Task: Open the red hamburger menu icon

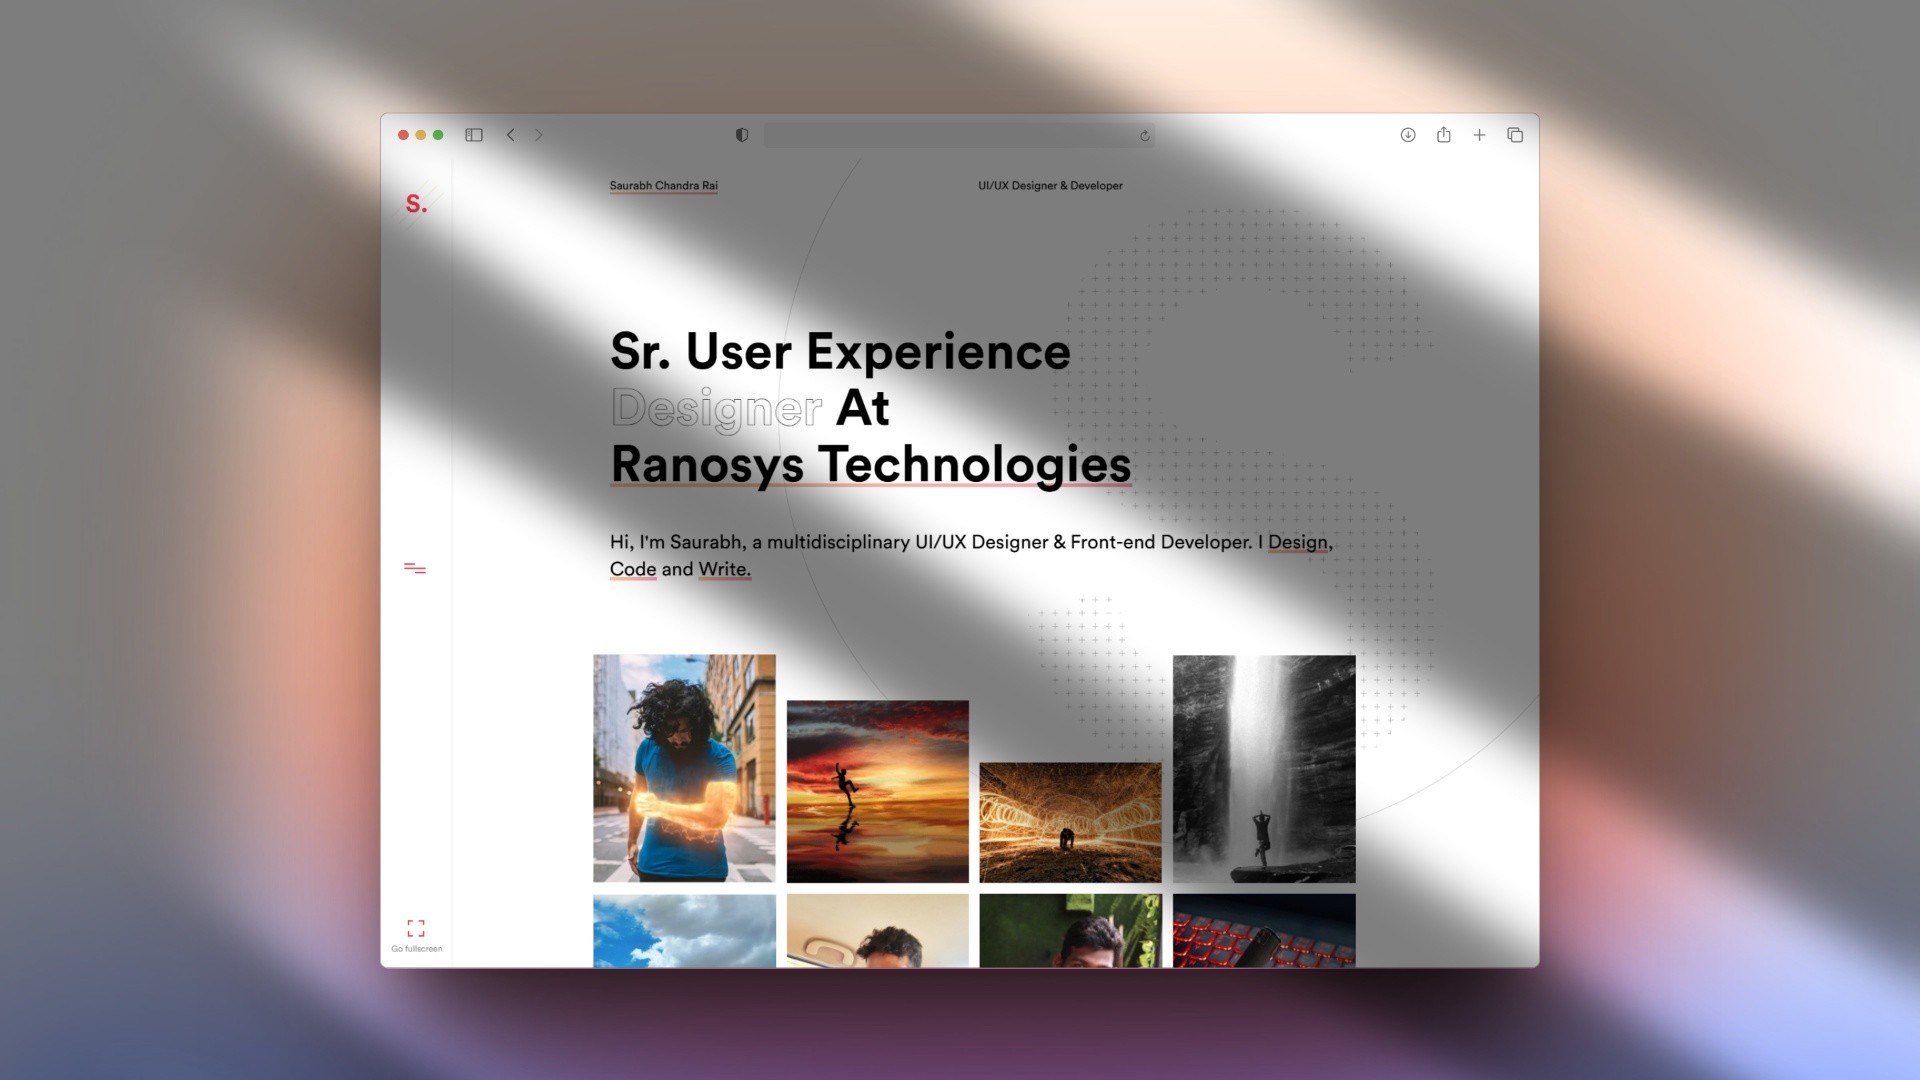Action: pos(415,568)
